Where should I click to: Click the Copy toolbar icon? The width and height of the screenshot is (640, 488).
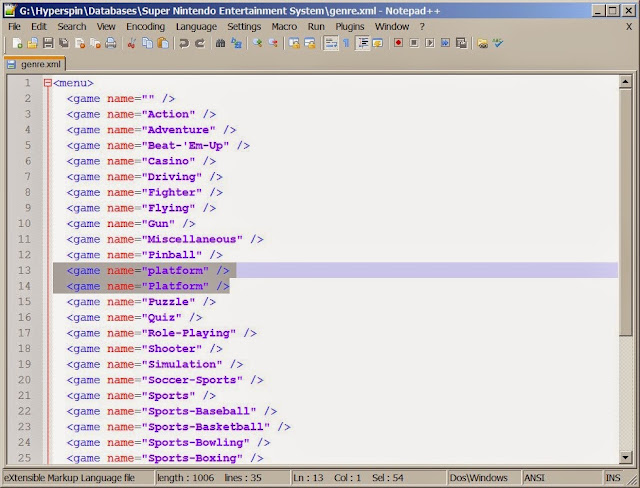click(x=147, y=43)
